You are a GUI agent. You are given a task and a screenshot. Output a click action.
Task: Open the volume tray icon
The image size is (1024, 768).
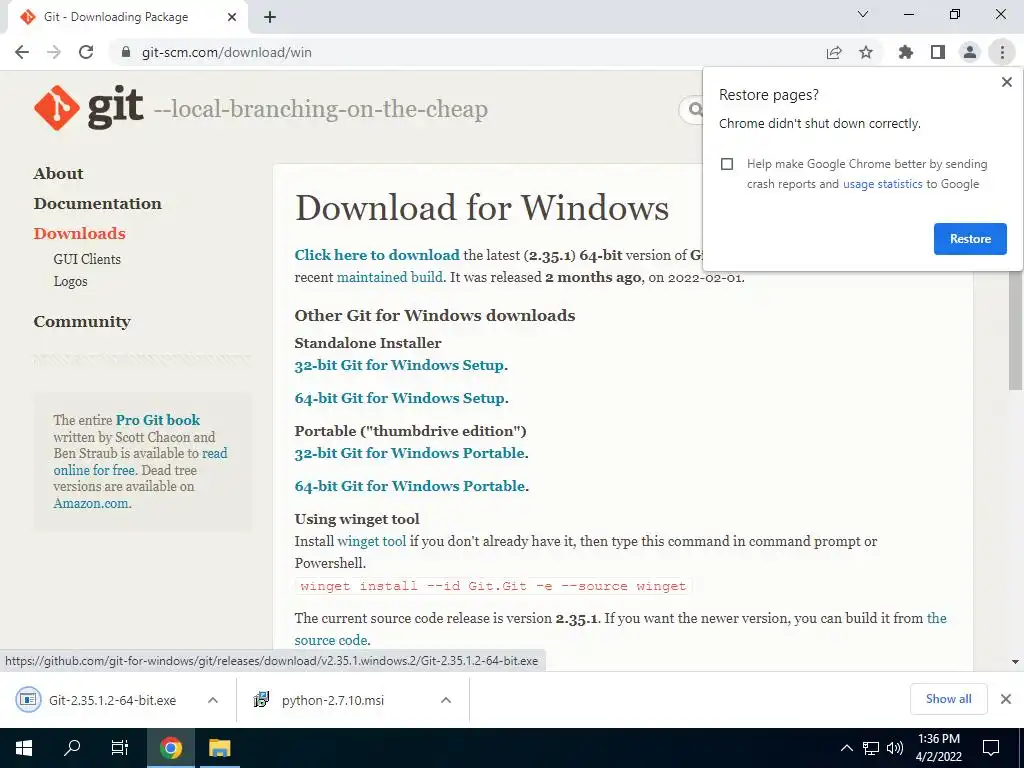(895, 748)
